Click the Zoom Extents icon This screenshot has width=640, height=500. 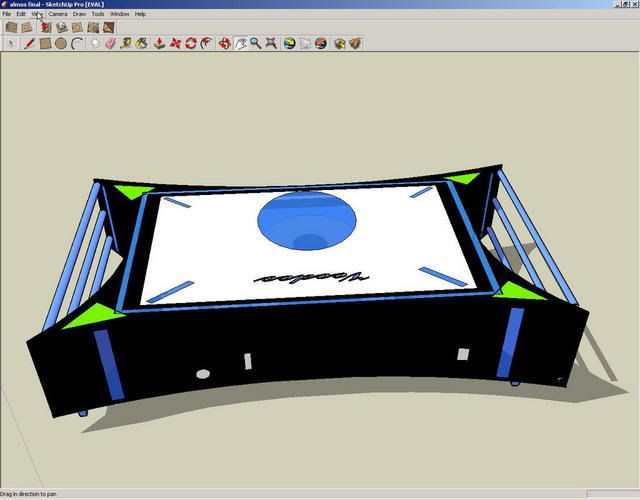[272, 44]
